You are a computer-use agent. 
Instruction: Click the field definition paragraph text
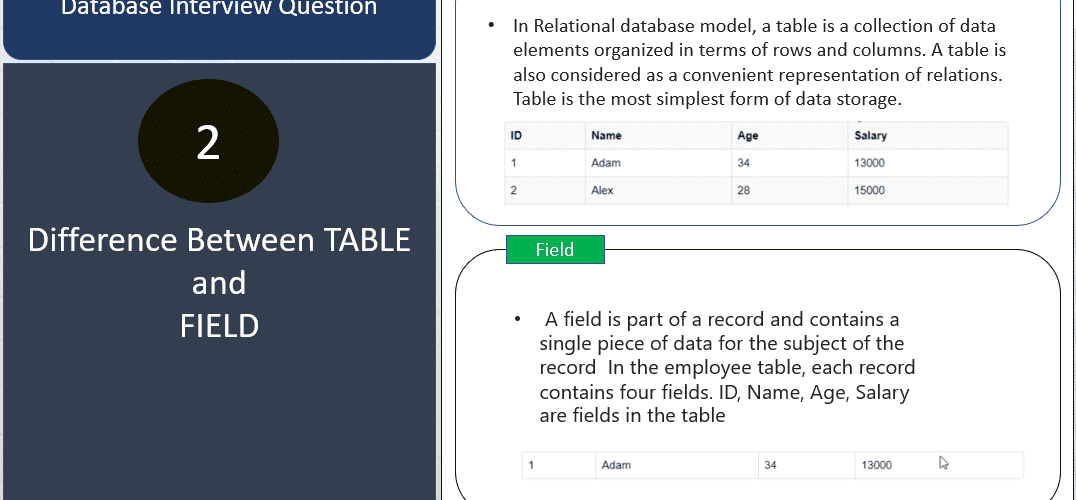pyautogui.click(x=727, y=368)
